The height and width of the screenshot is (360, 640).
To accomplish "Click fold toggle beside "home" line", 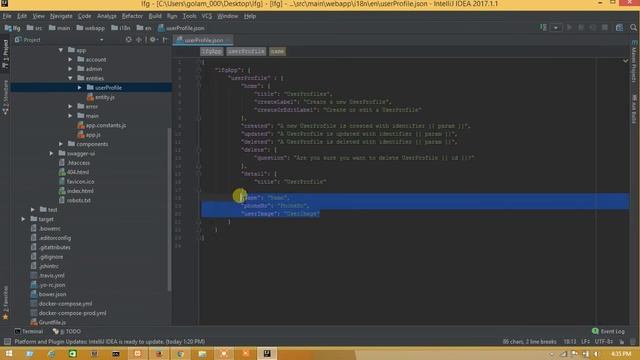I will tap(199, 86).
